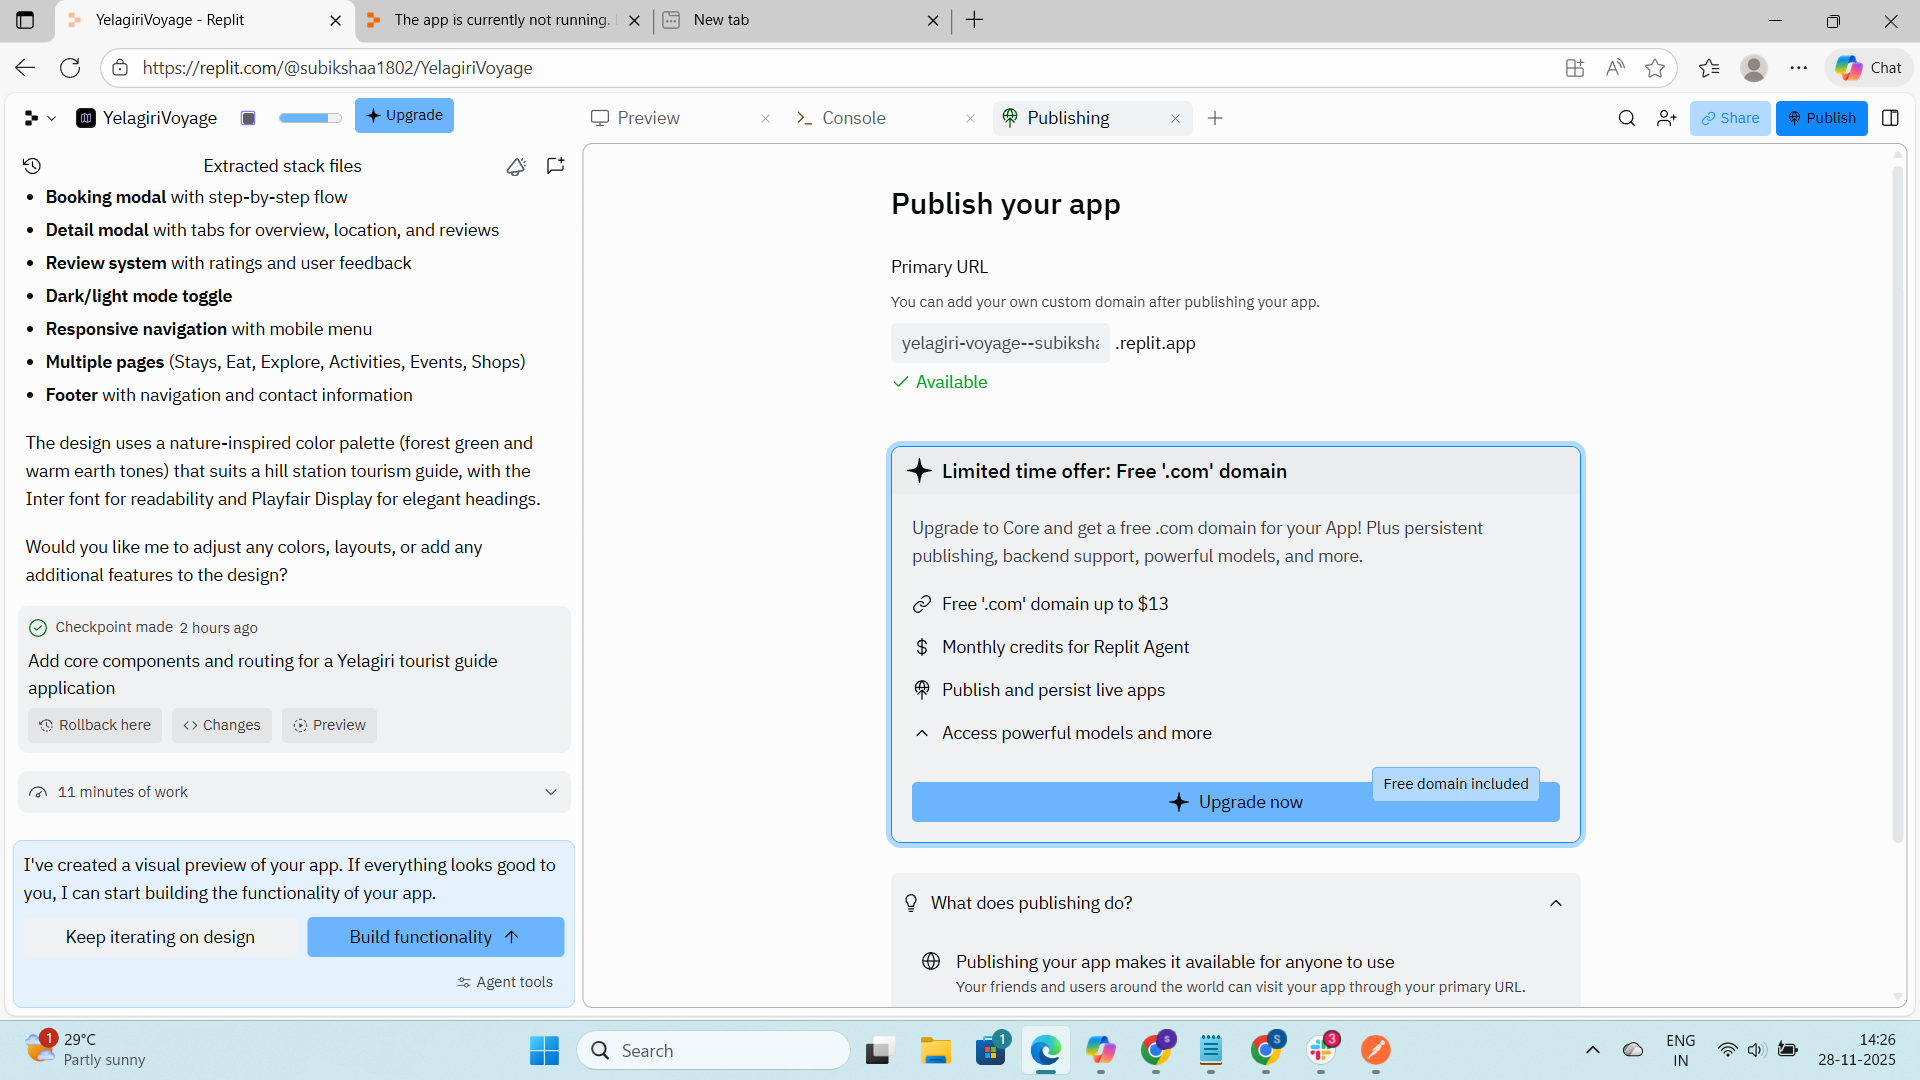This screenshot has height=1080, width=1920.
Task: Collapse the What does publishing do section
Action: click(1555, 903)
